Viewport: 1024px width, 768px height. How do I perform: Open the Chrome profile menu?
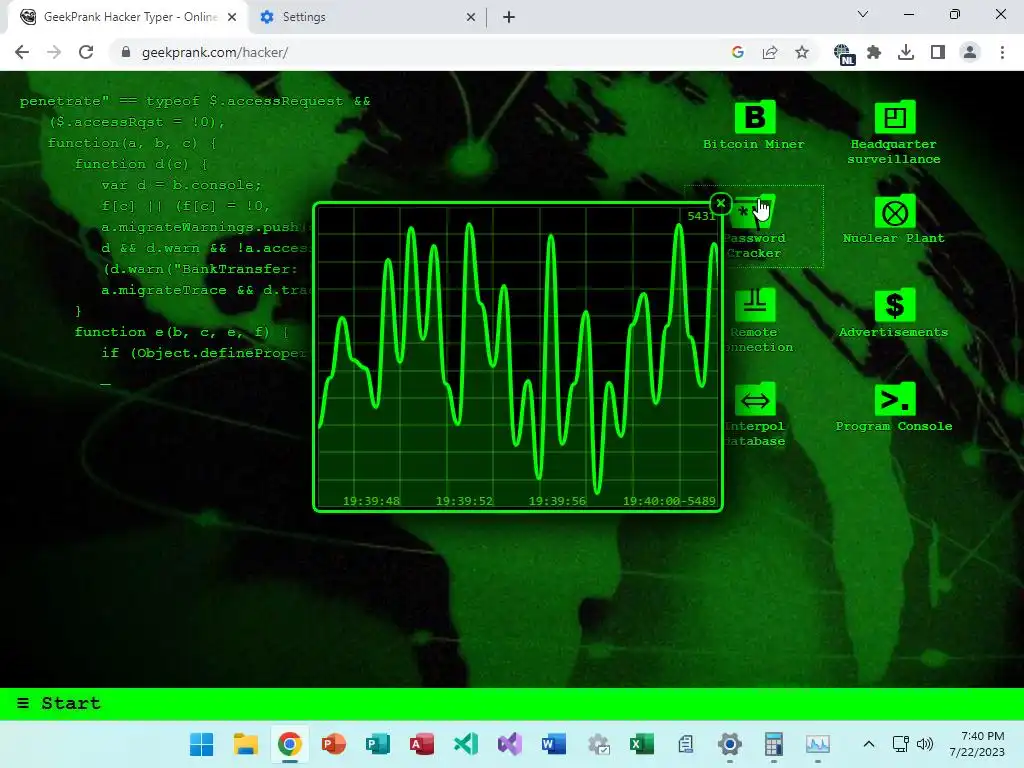click(x=970, y=52)
